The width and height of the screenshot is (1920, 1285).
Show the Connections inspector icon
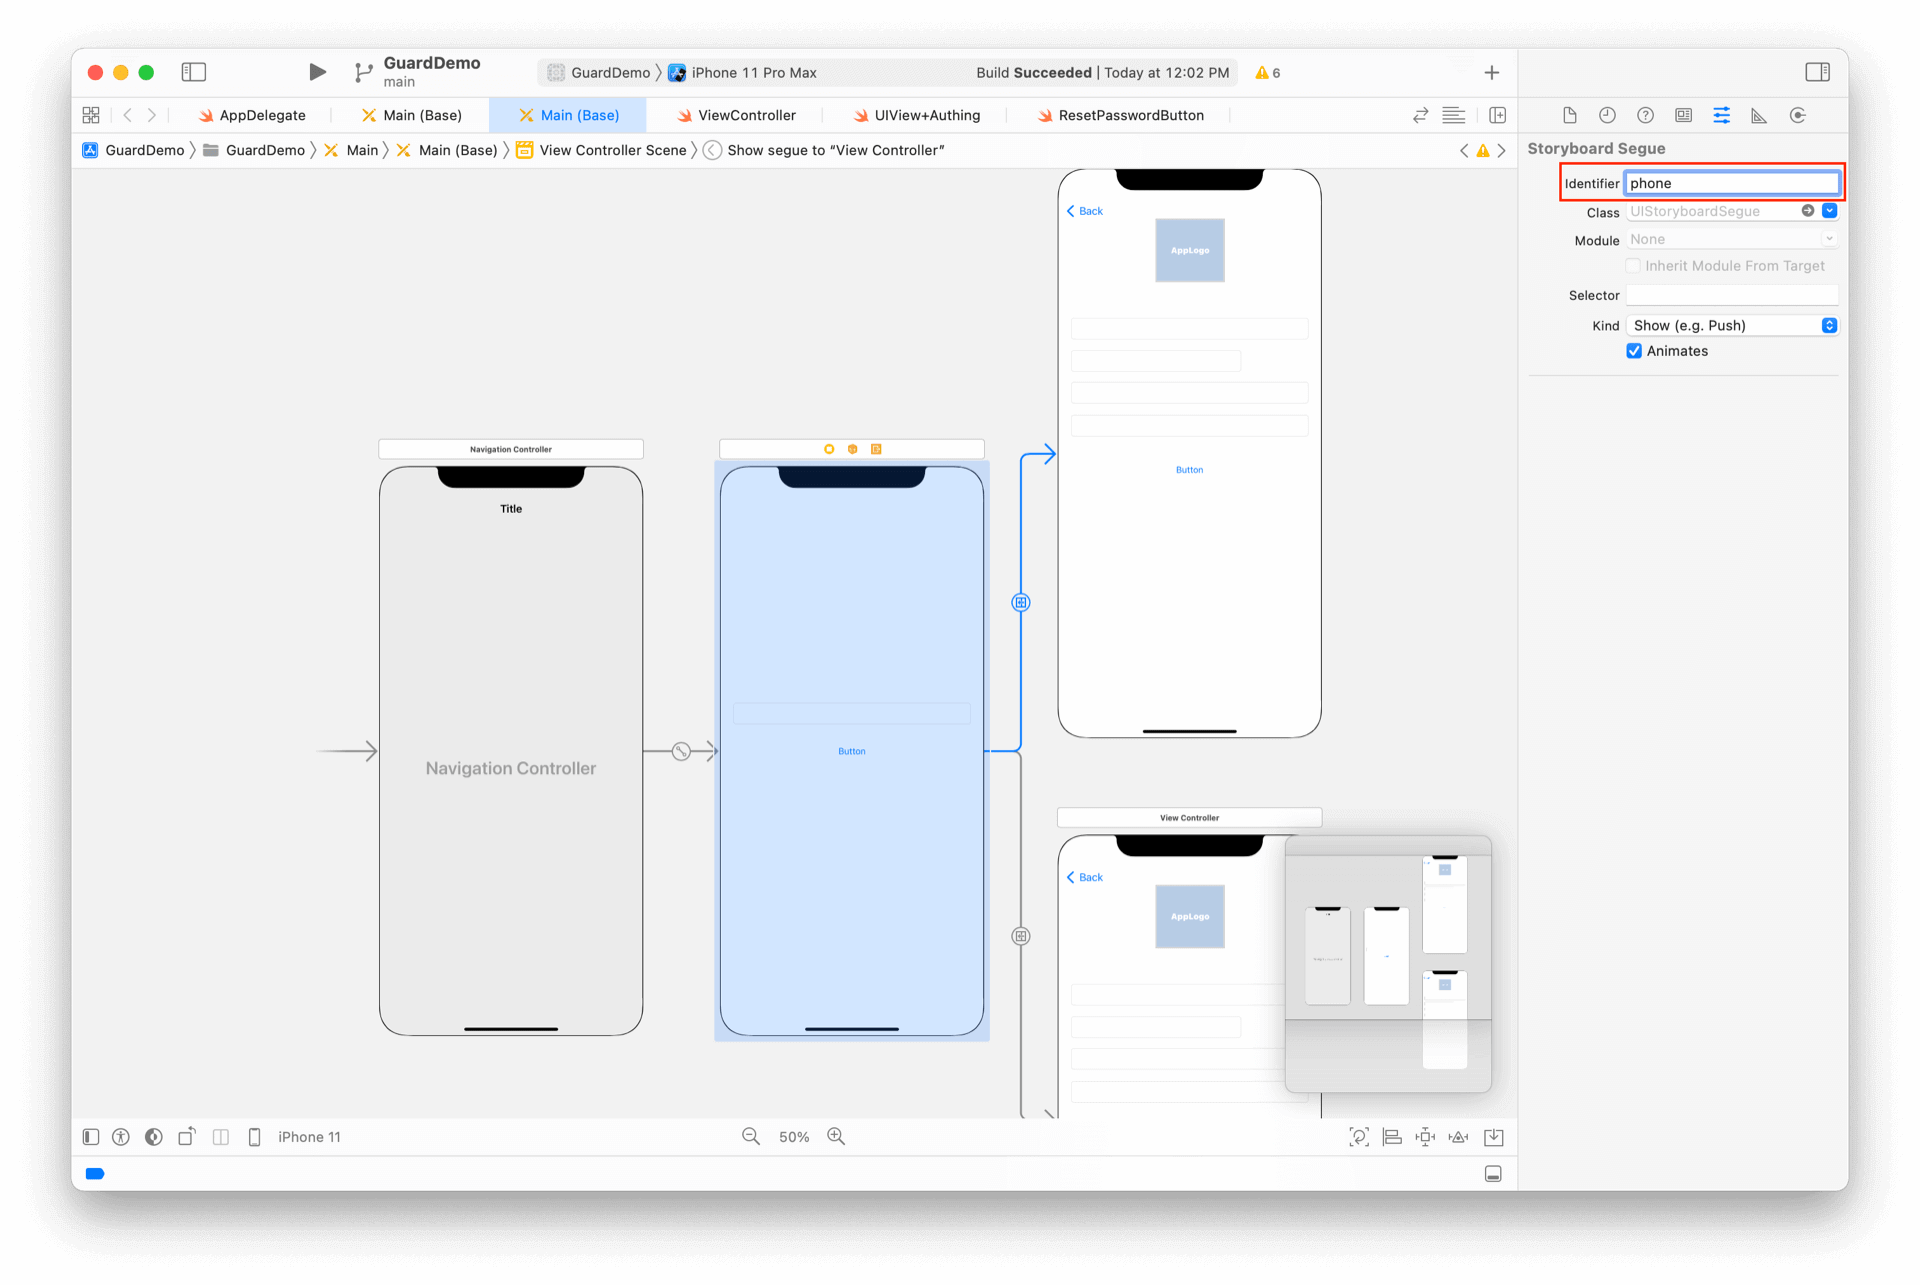click(1797, 115)
